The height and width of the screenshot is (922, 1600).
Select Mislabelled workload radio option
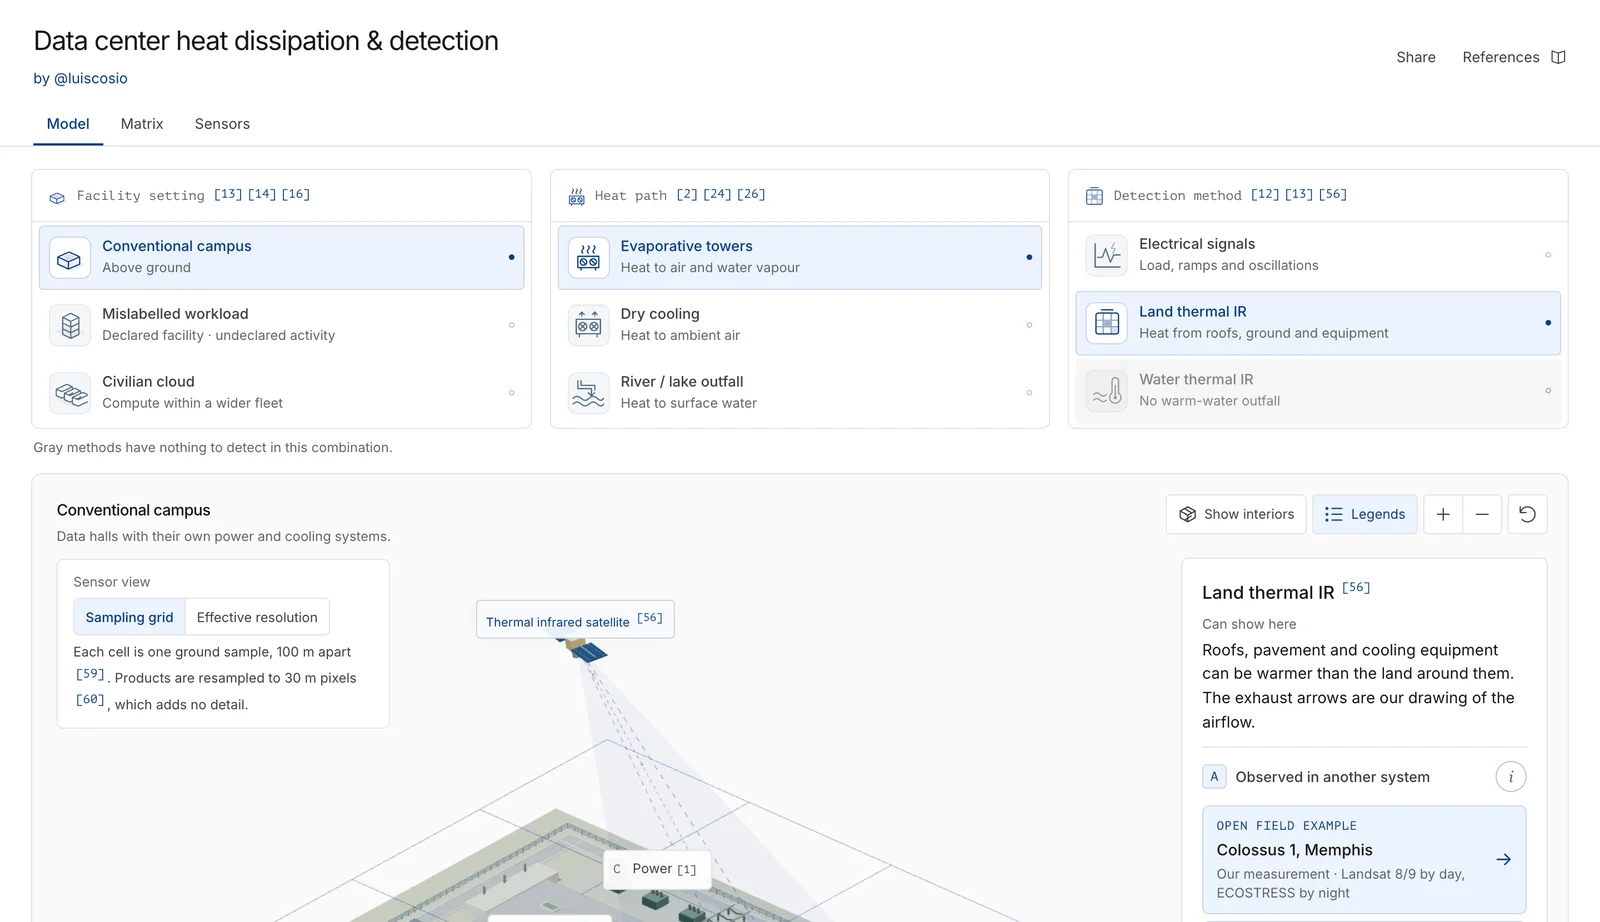click(x=281, y=325)
